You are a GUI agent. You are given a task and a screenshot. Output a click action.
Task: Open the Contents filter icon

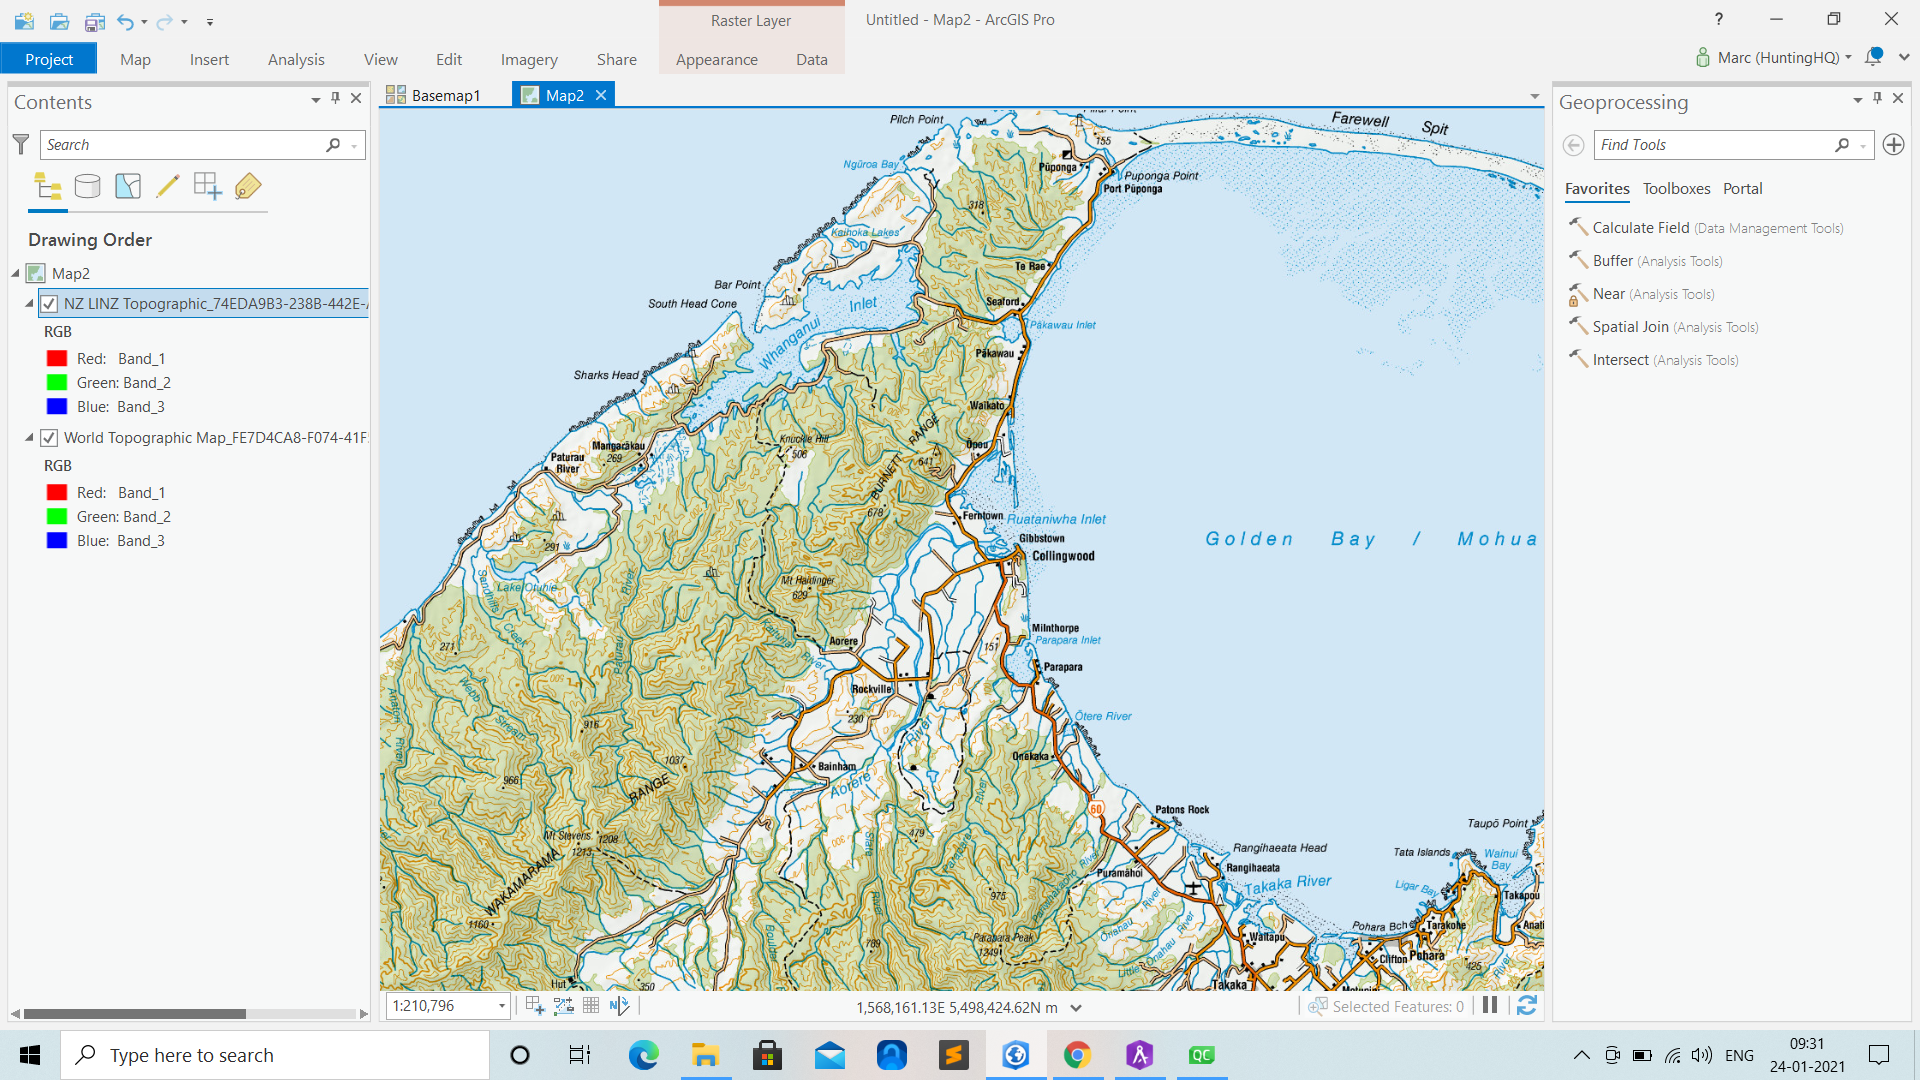20,144
